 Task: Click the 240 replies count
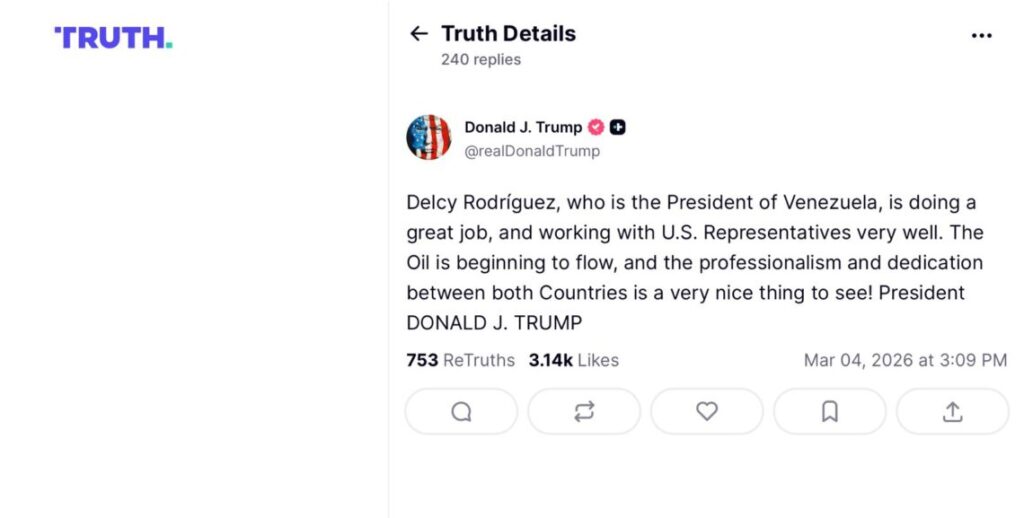coord(481,59)
